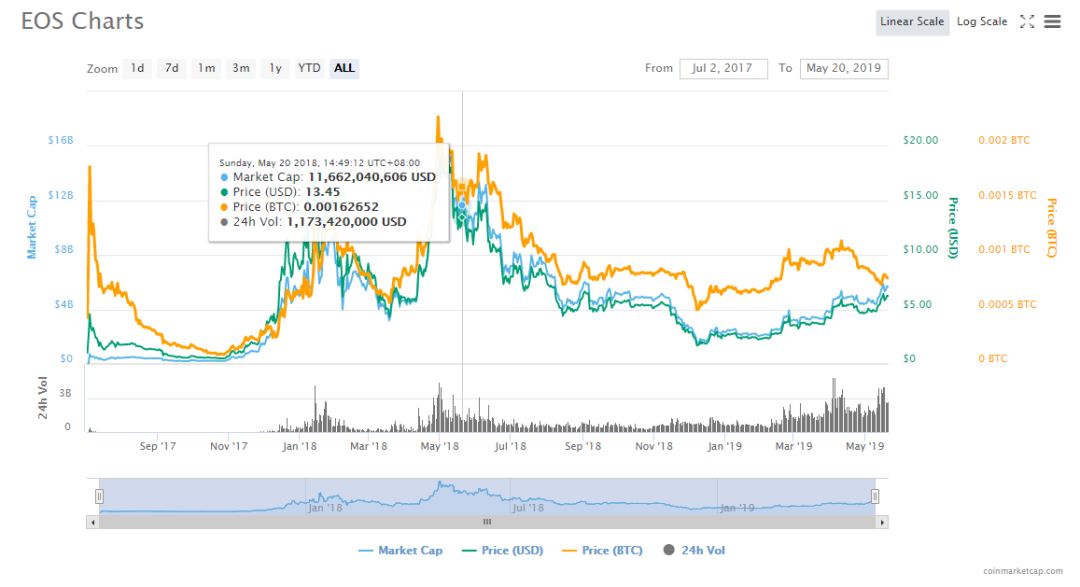Set zoom range to YTD
The height and width of the screenshot is (587, 1080).
309,68
